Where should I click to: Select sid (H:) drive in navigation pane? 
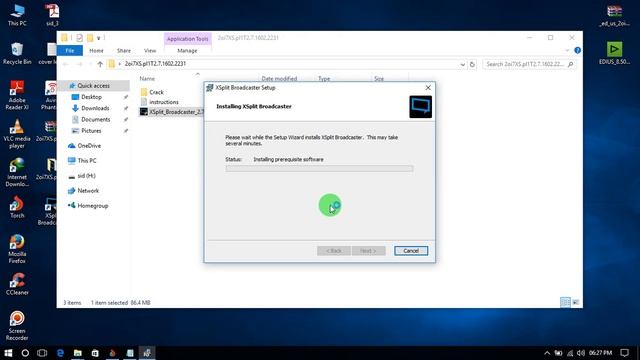86,176
